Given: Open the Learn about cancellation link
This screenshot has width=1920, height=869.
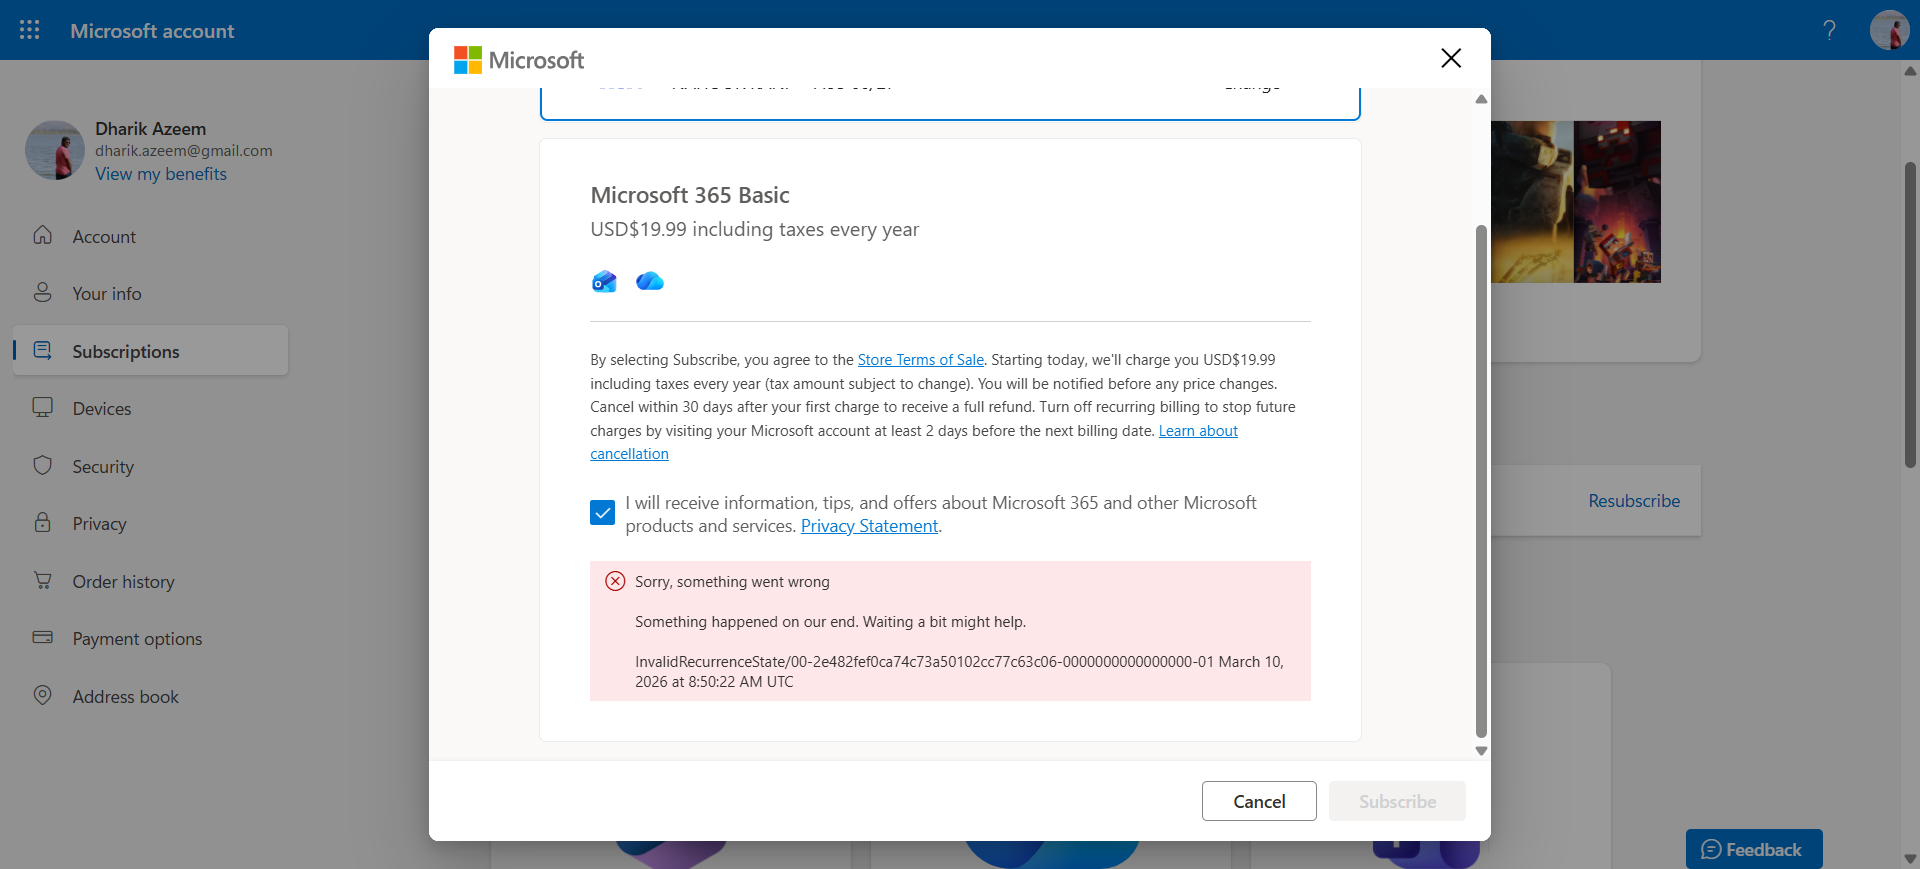Looking at the screenshot, I should coord(1198,431).
